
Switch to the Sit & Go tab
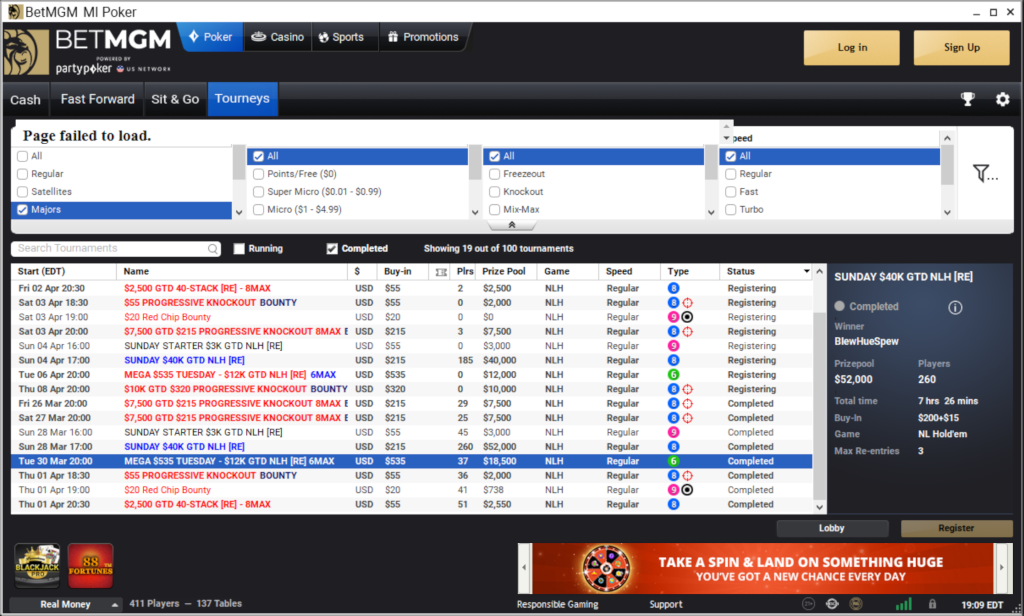coord(175,99)
